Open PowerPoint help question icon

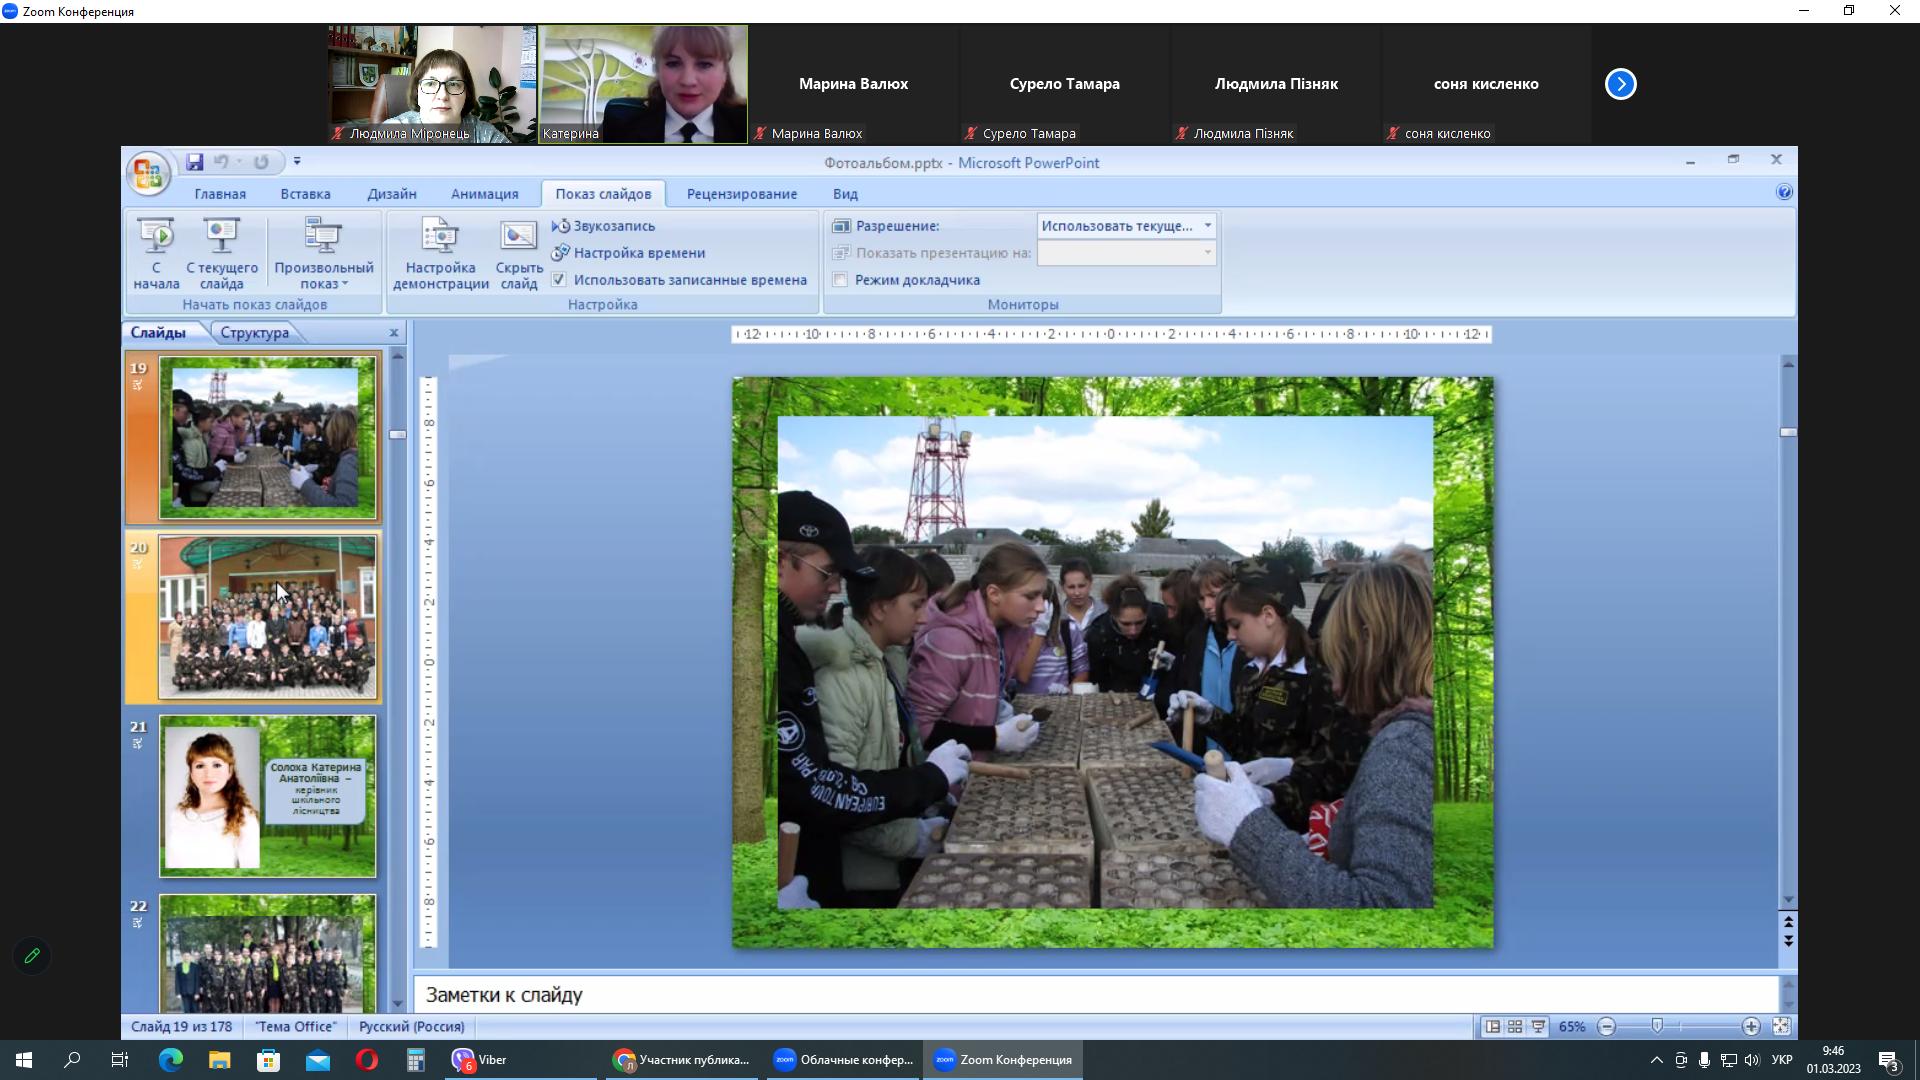(1784, 192)
